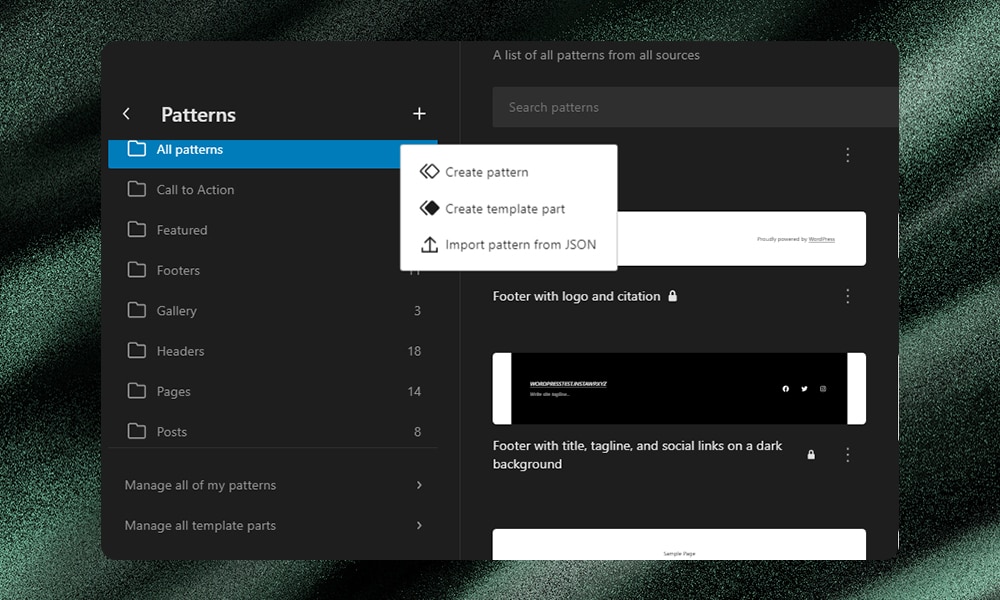Screen dimensions: 1000x600
Task: Focus the Search patterns field
Action: (690, 107)
